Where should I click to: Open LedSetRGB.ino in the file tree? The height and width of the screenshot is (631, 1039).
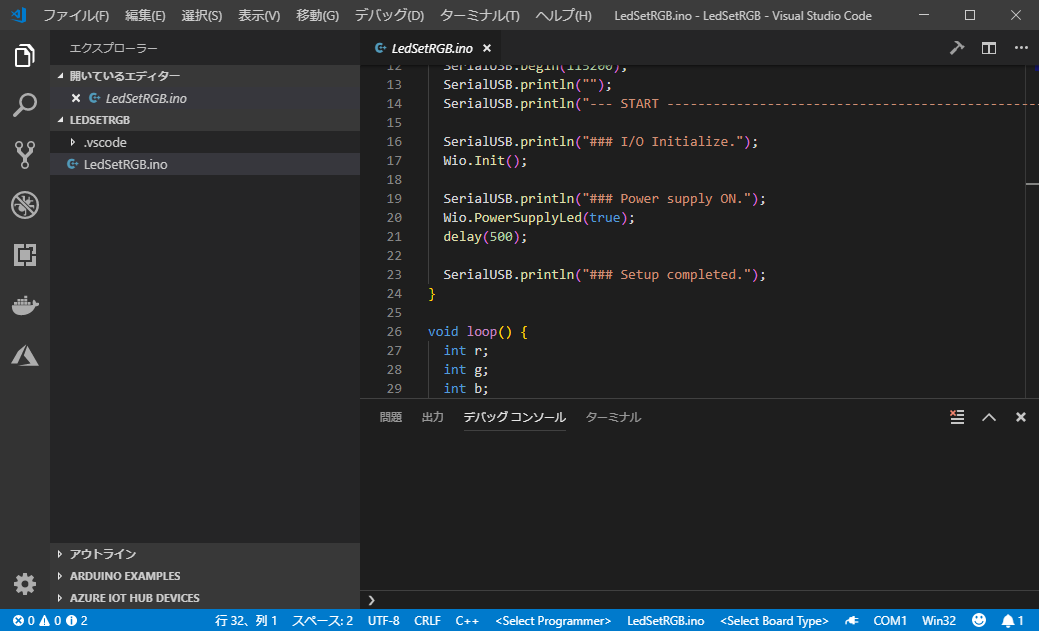[x=205, y=164]
